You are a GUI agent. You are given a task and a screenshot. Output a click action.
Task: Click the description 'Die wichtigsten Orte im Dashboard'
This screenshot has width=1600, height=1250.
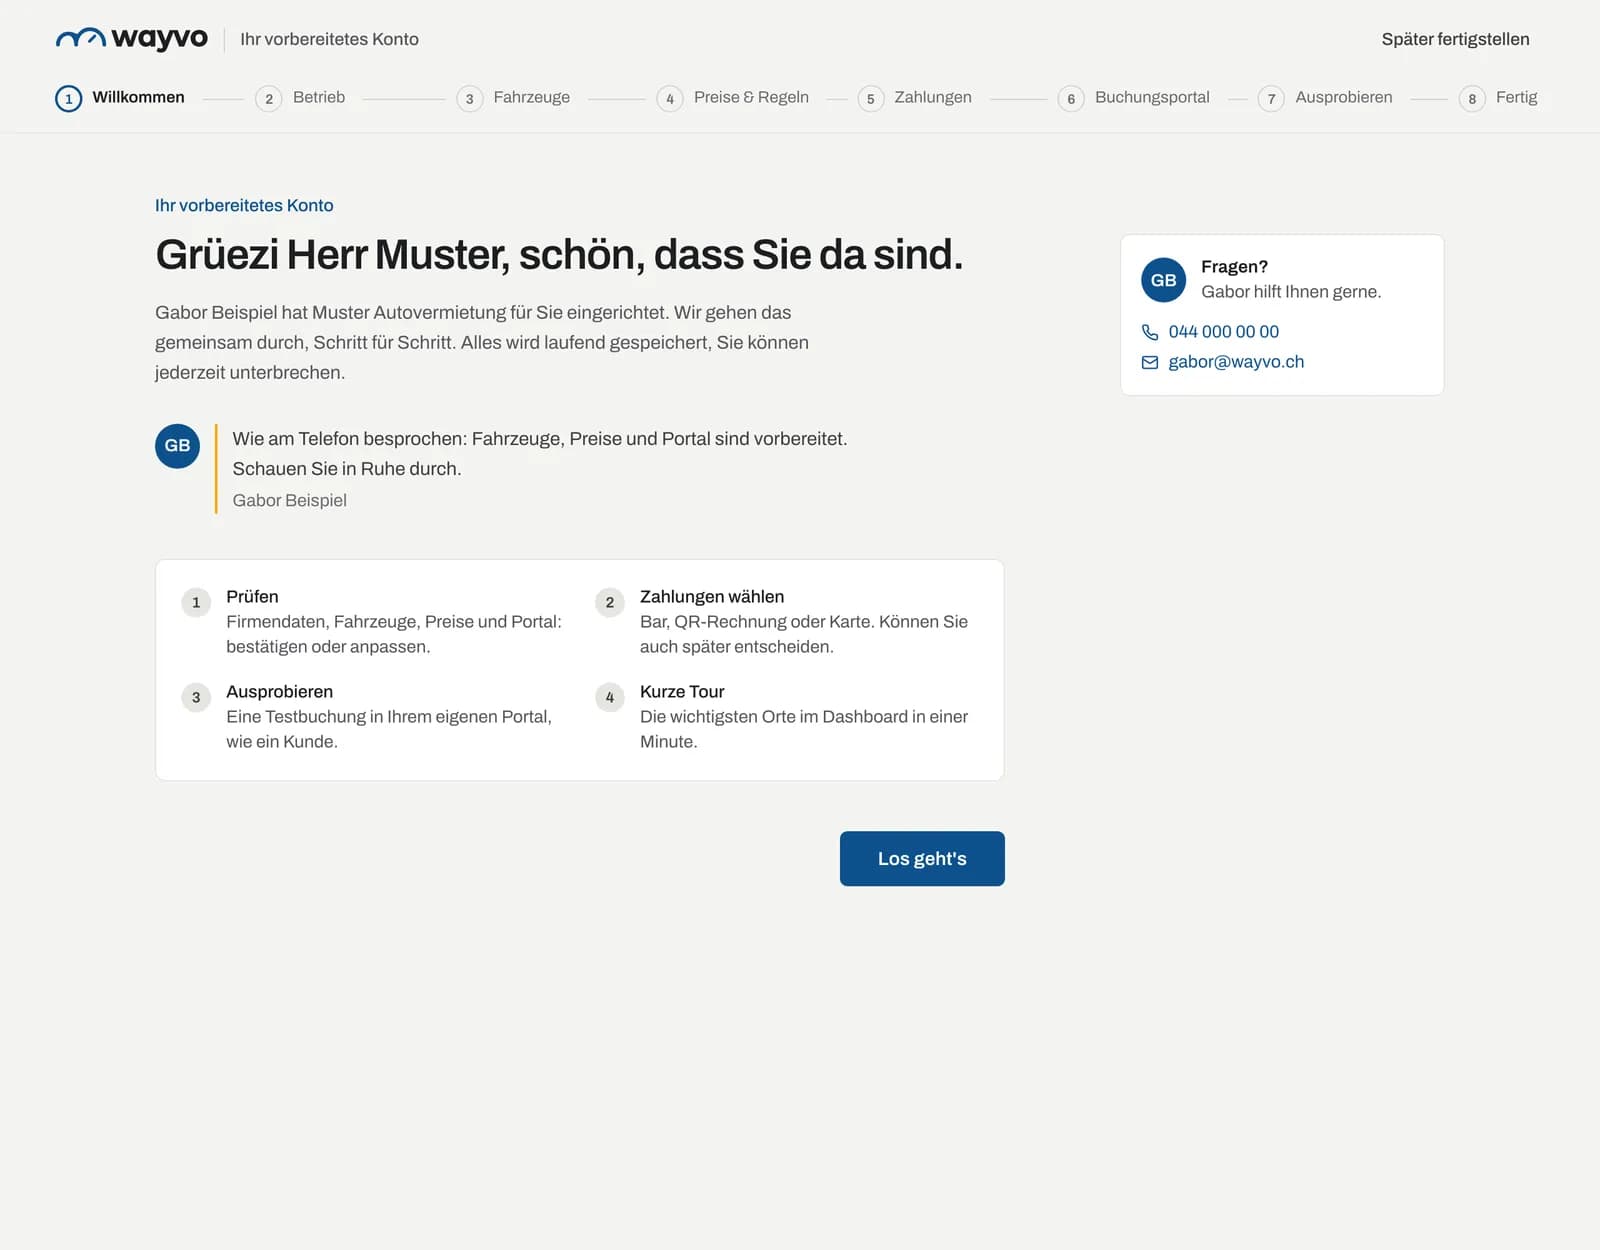804,729
